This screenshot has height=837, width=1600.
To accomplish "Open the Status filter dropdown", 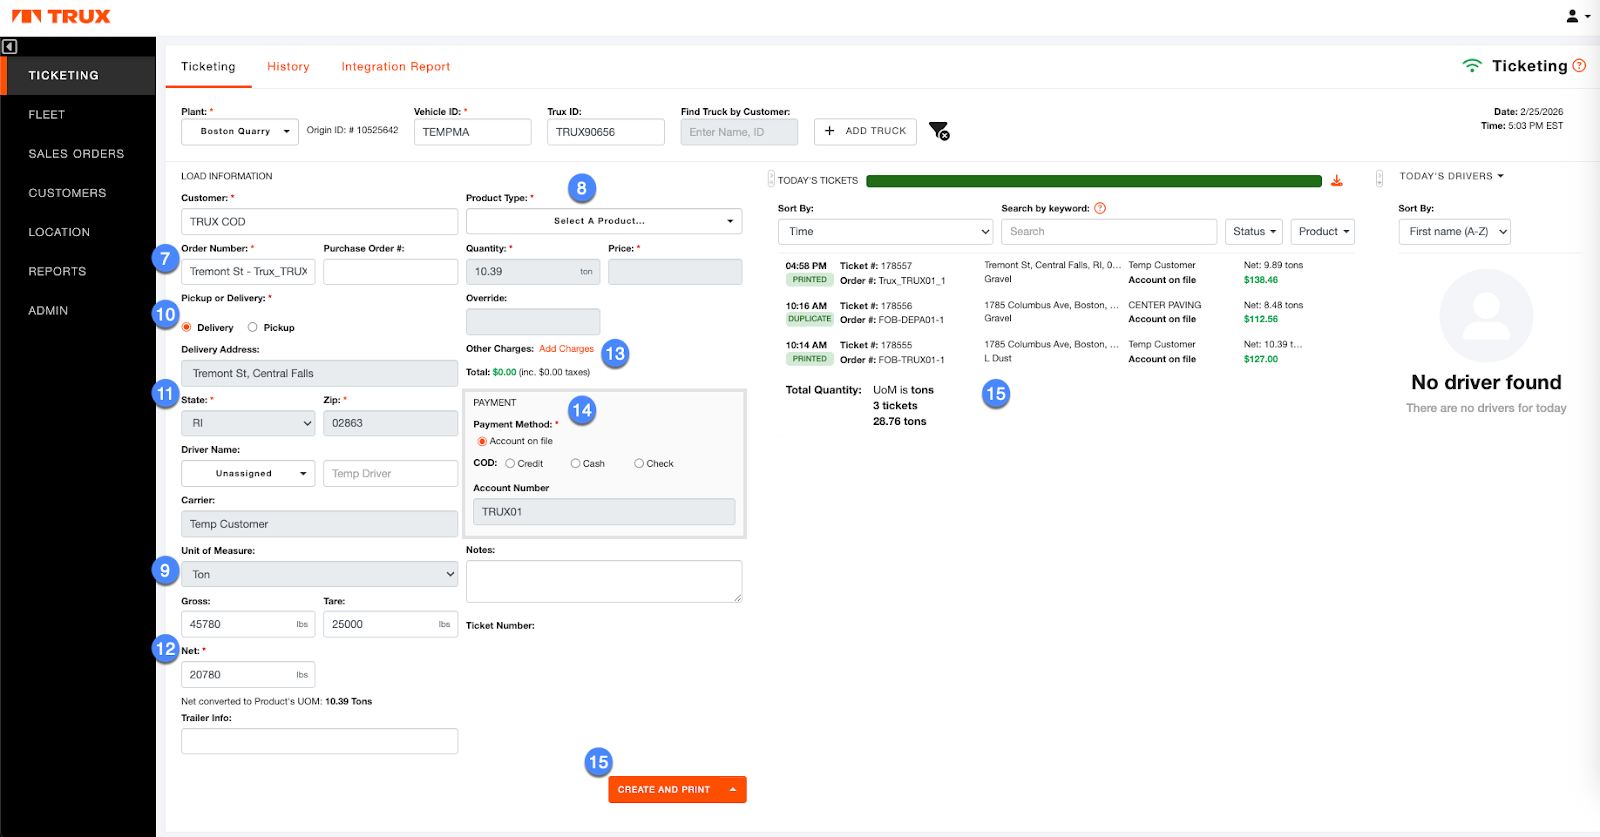I will click(x=1253, y=231).
